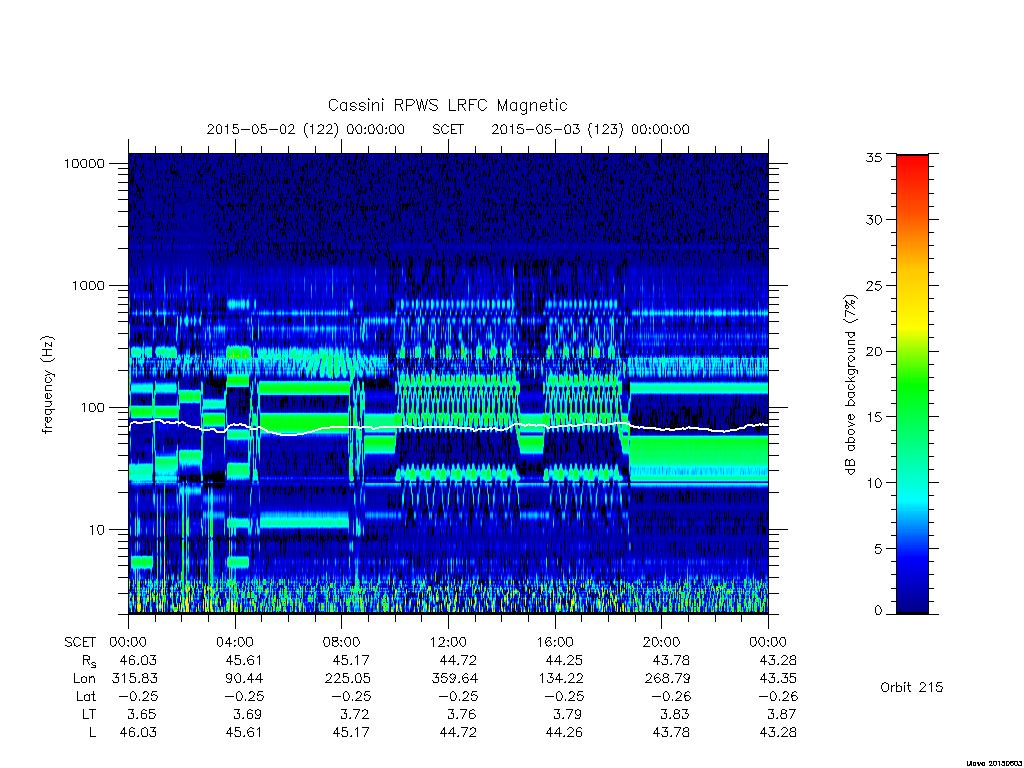Click the LT value 3.65
Screen dimensions: 1024x768
(142, 714)
